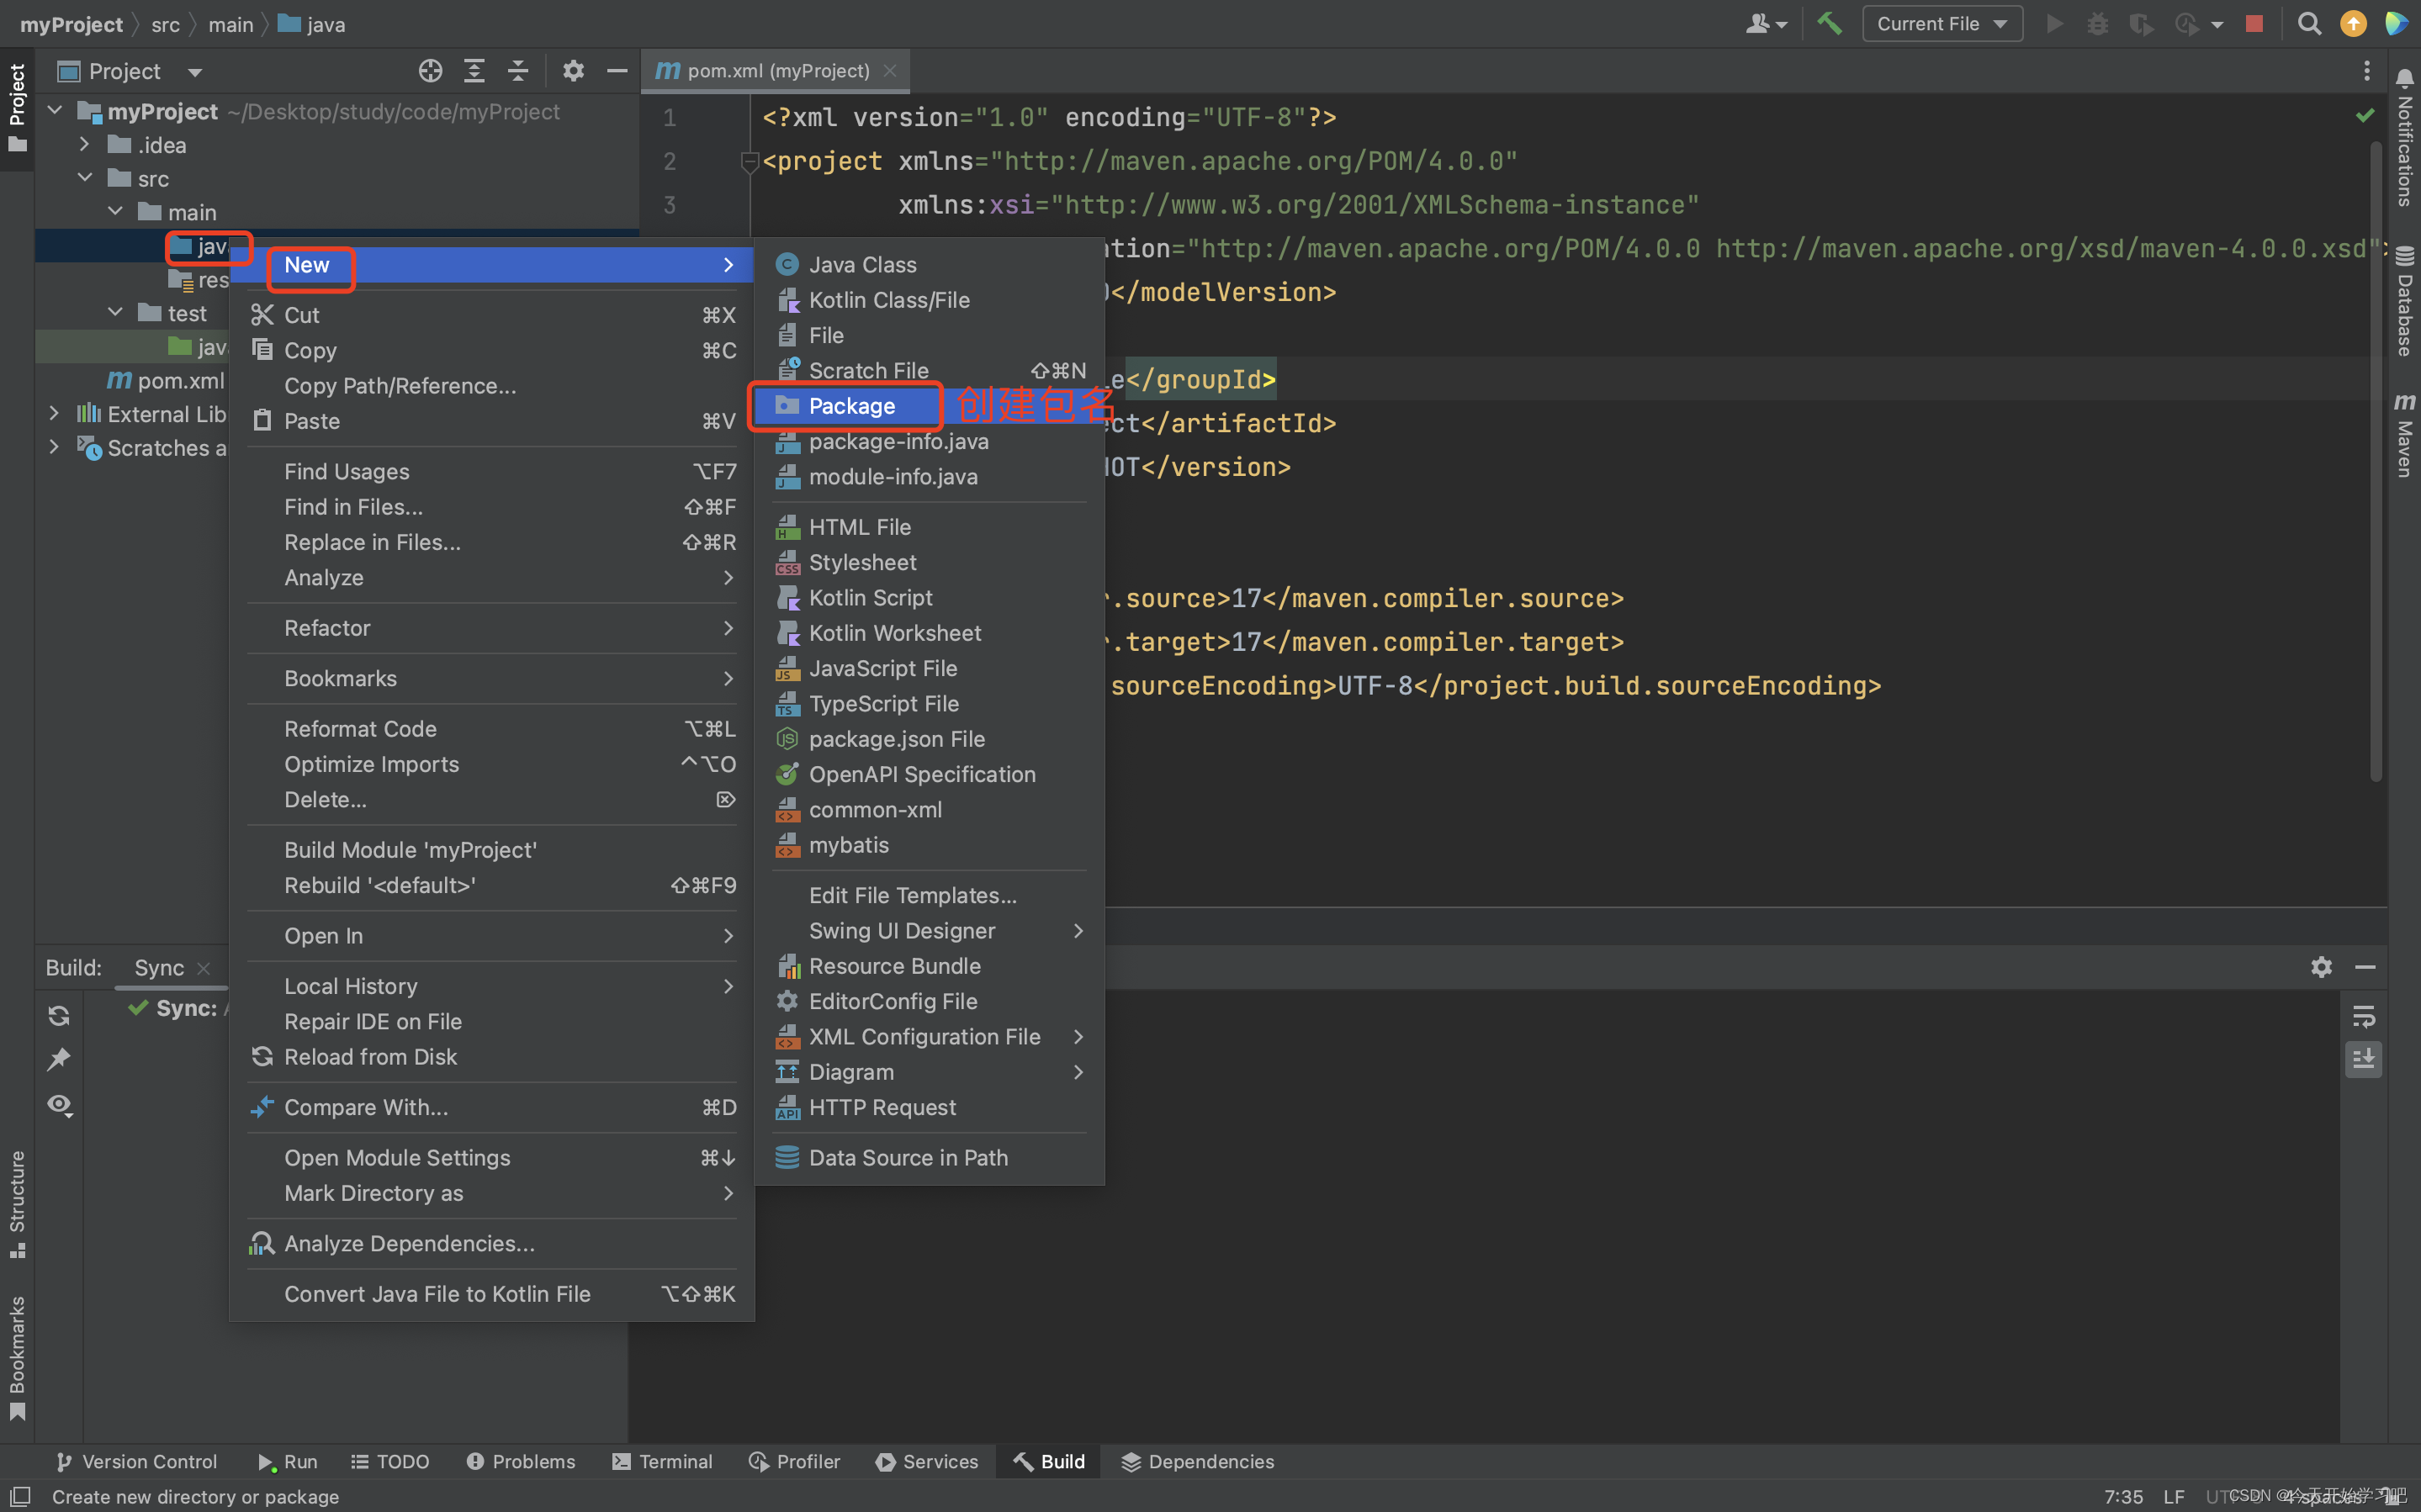2421x1512 pixels.
Task: Click the Rerun sync icon in Build panel
Action: coord(59,1016)
